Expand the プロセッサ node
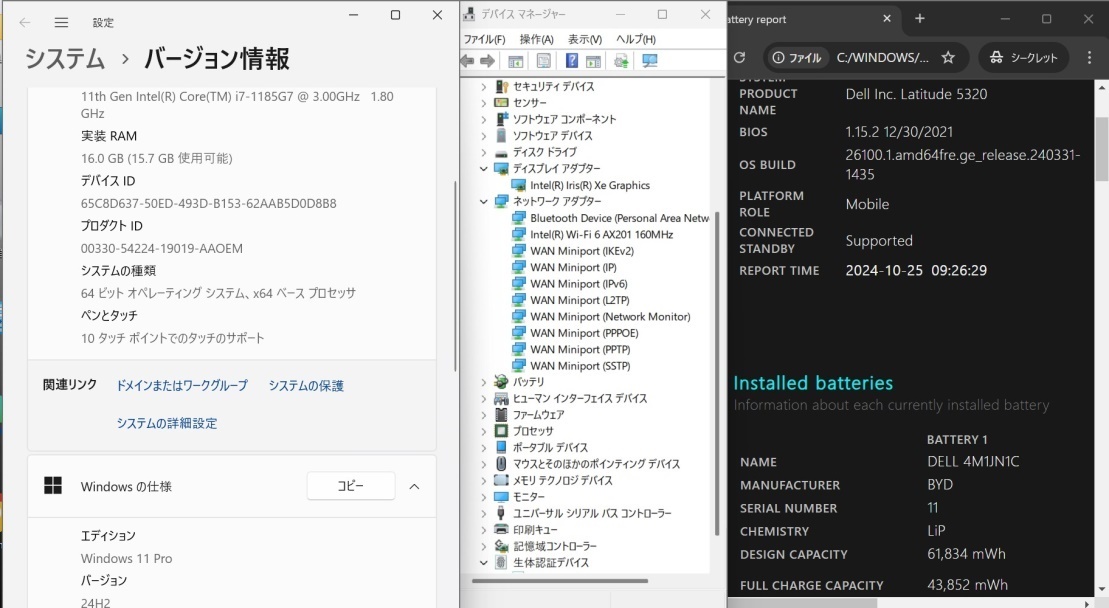 (484, 431)
